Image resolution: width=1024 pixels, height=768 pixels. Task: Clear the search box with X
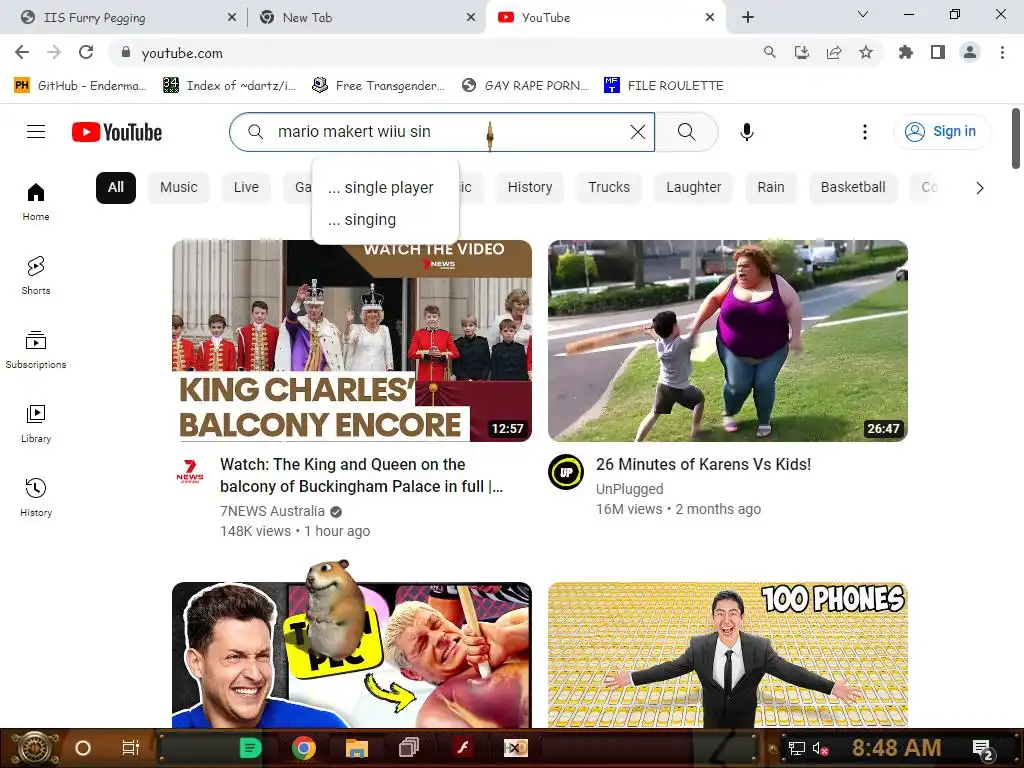click(638, 132)
